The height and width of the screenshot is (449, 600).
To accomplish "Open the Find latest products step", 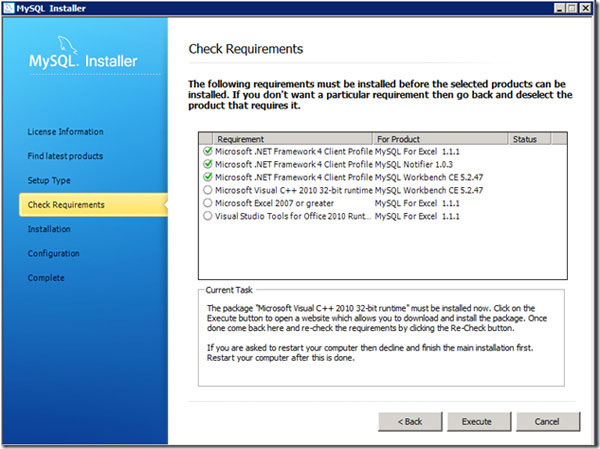I will (65, 156).
